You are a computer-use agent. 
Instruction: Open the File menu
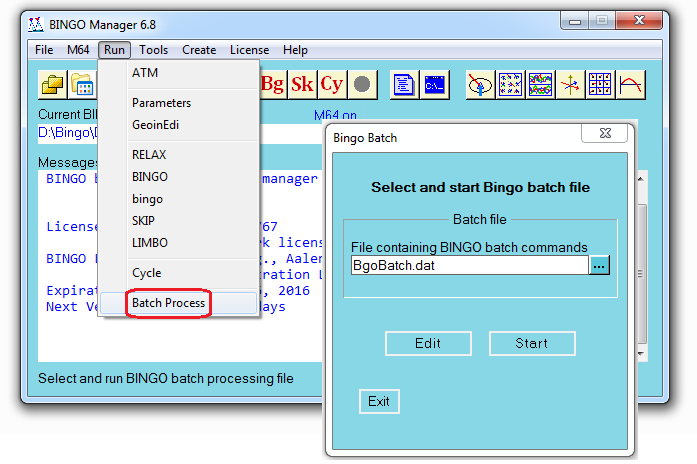(x=44, y=50)
